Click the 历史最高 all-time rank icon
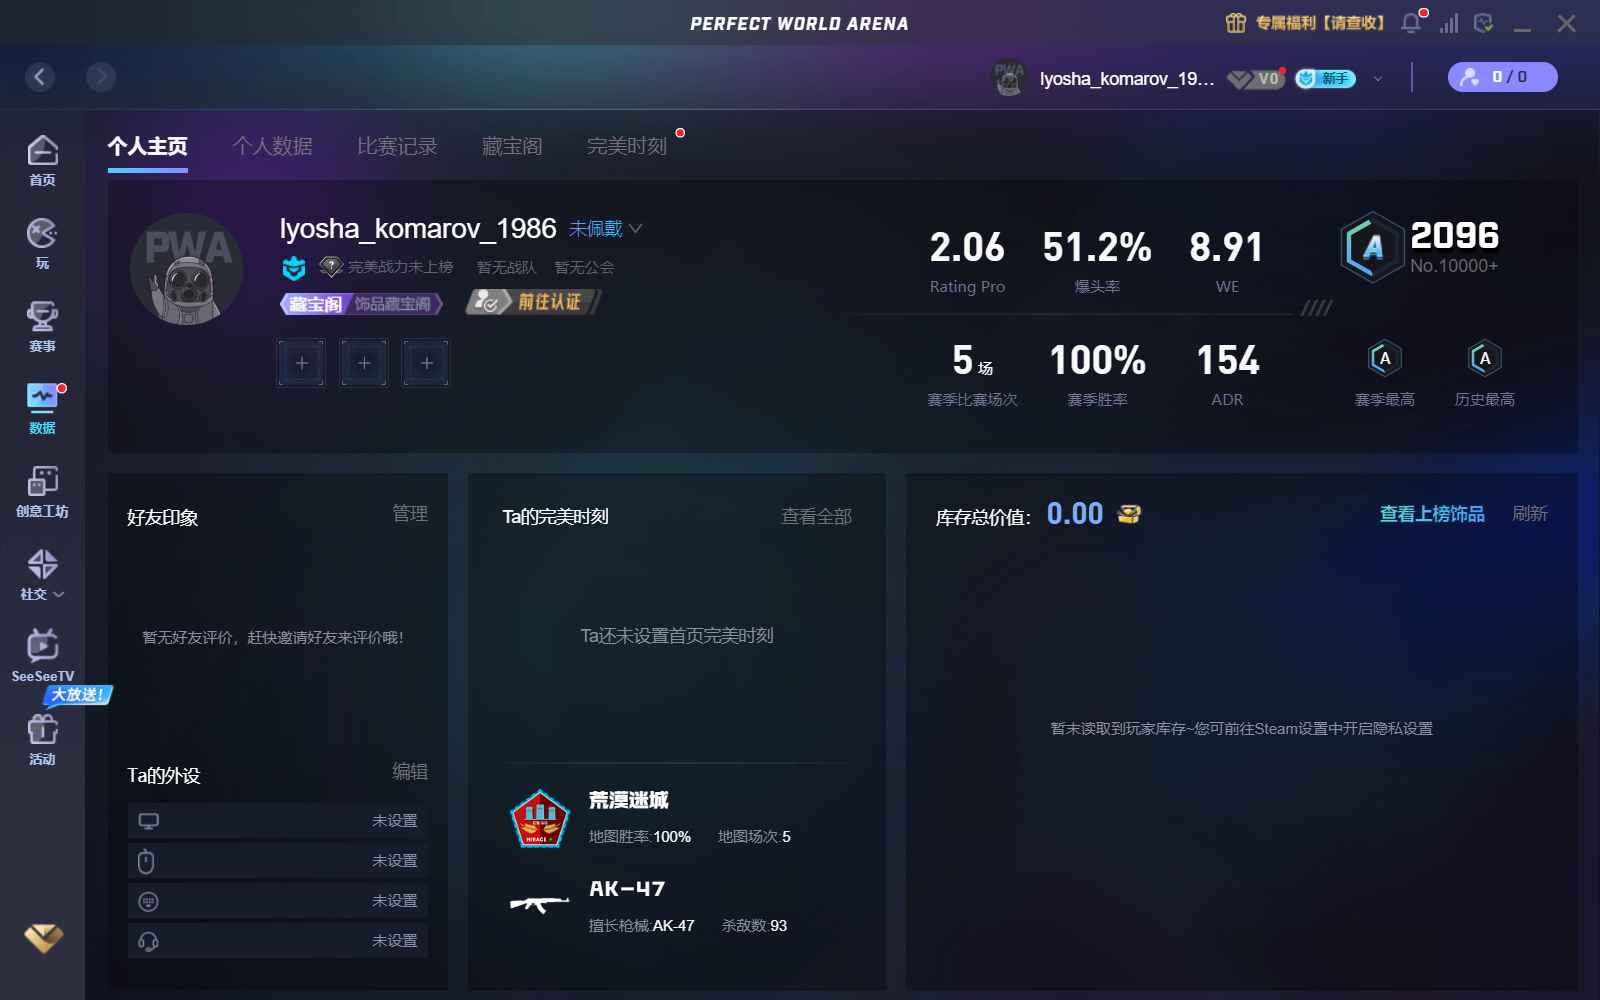 point(1484,358)
